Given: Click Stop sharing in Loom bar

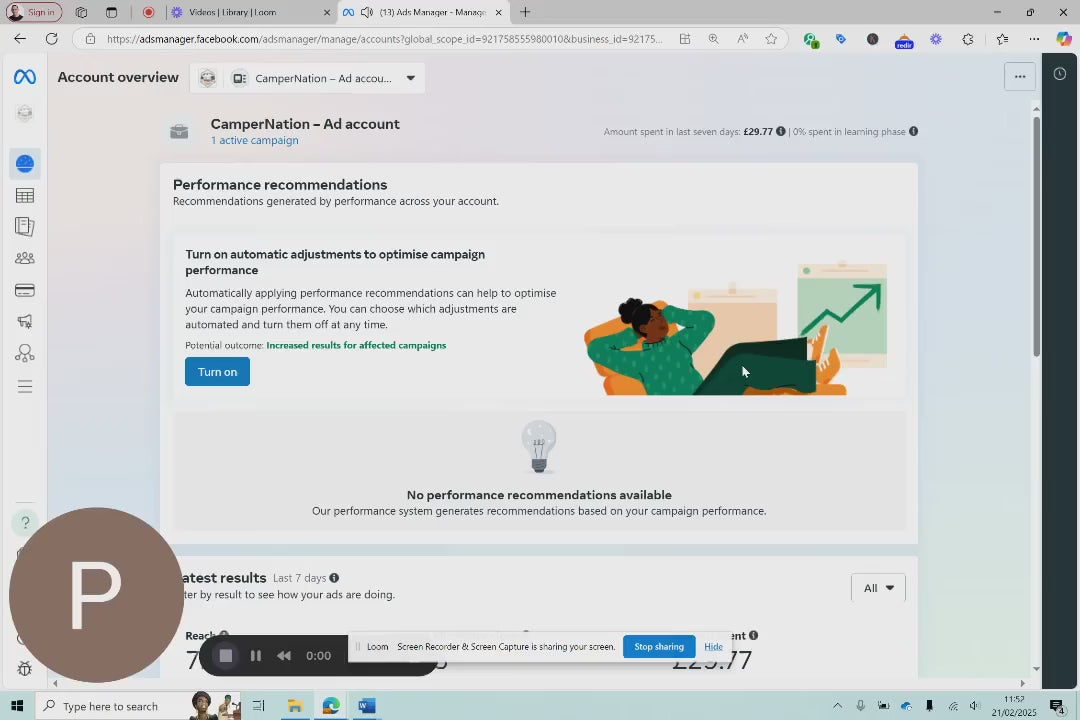Looking at the screenshot, I should (x=658, y=646).
